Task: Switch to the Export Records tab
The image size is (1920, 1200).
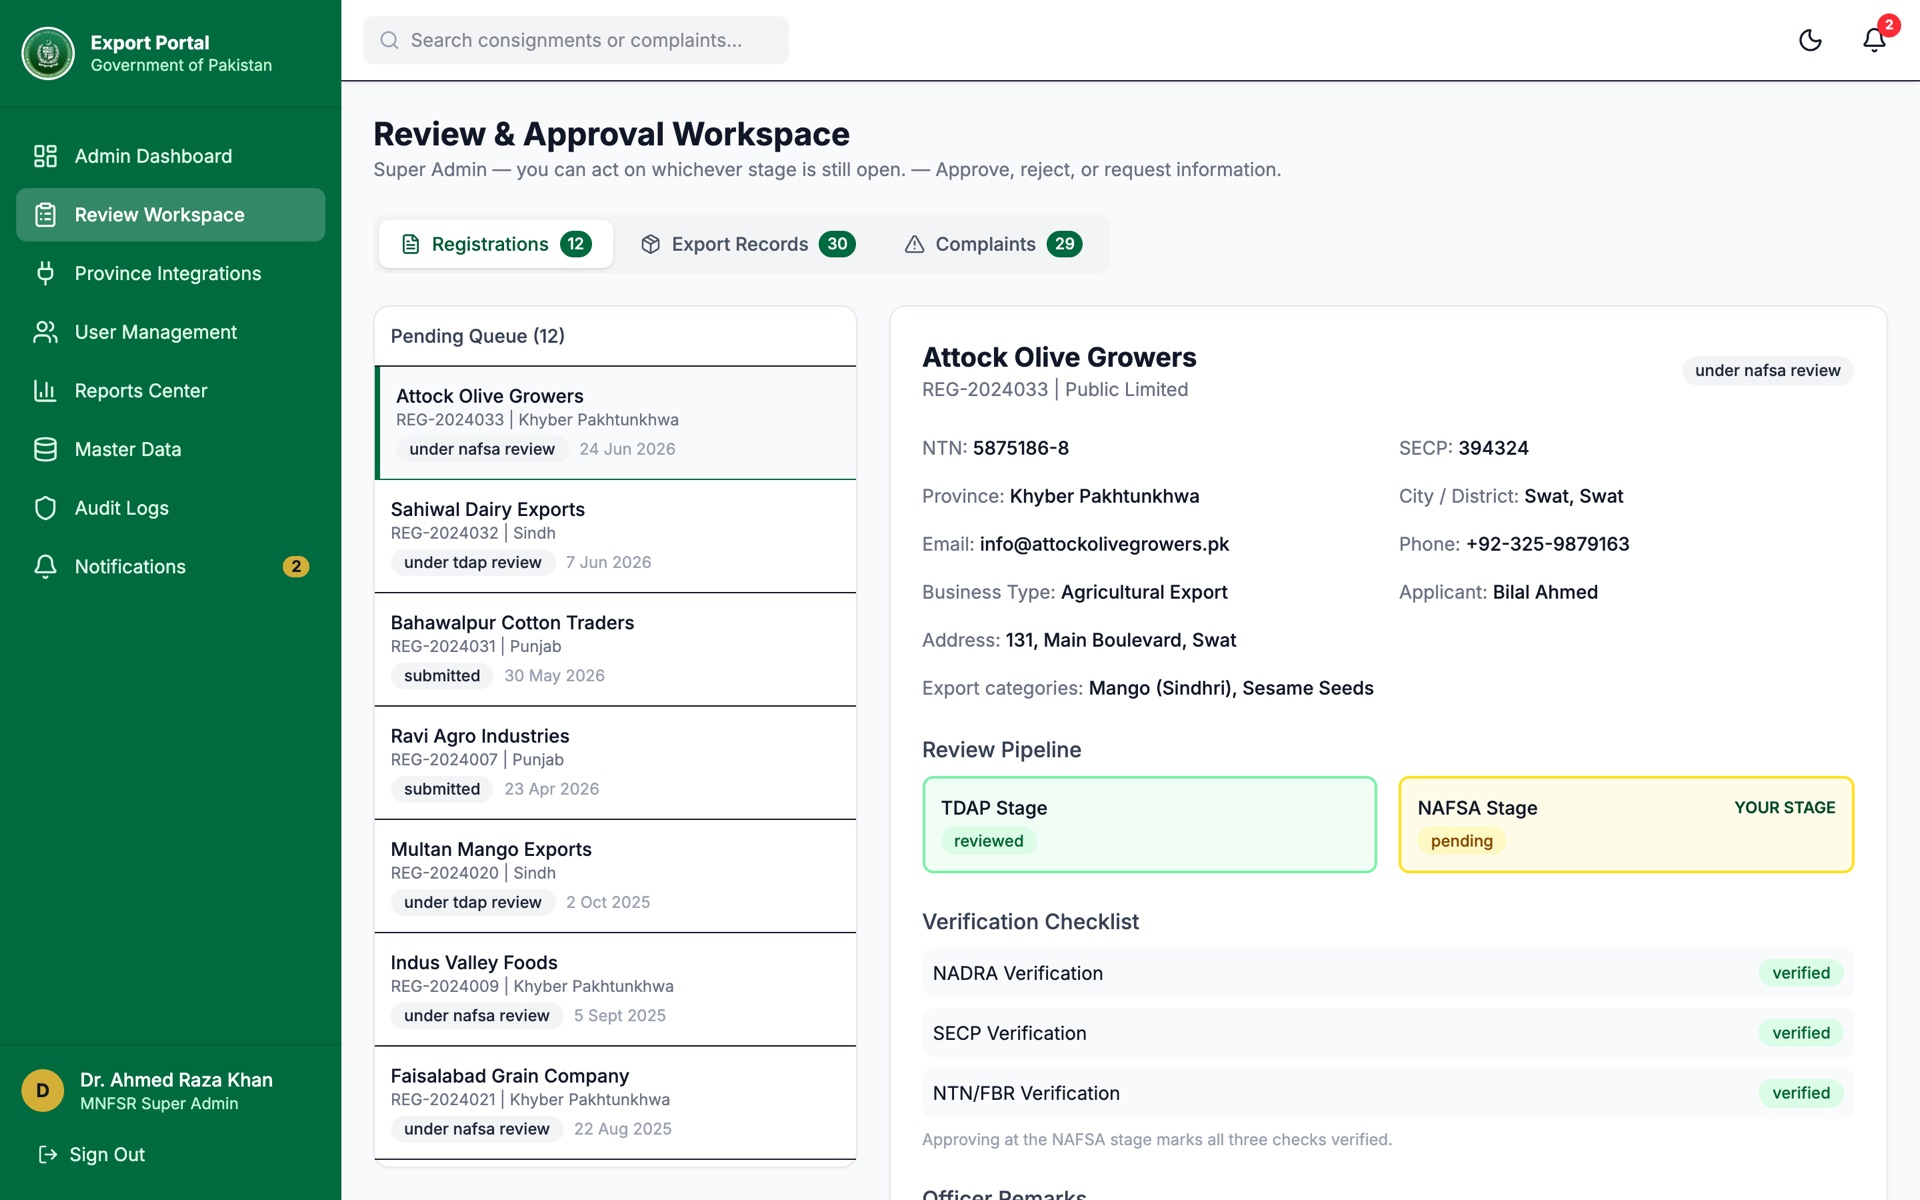Action: click(x=748, y=244)
